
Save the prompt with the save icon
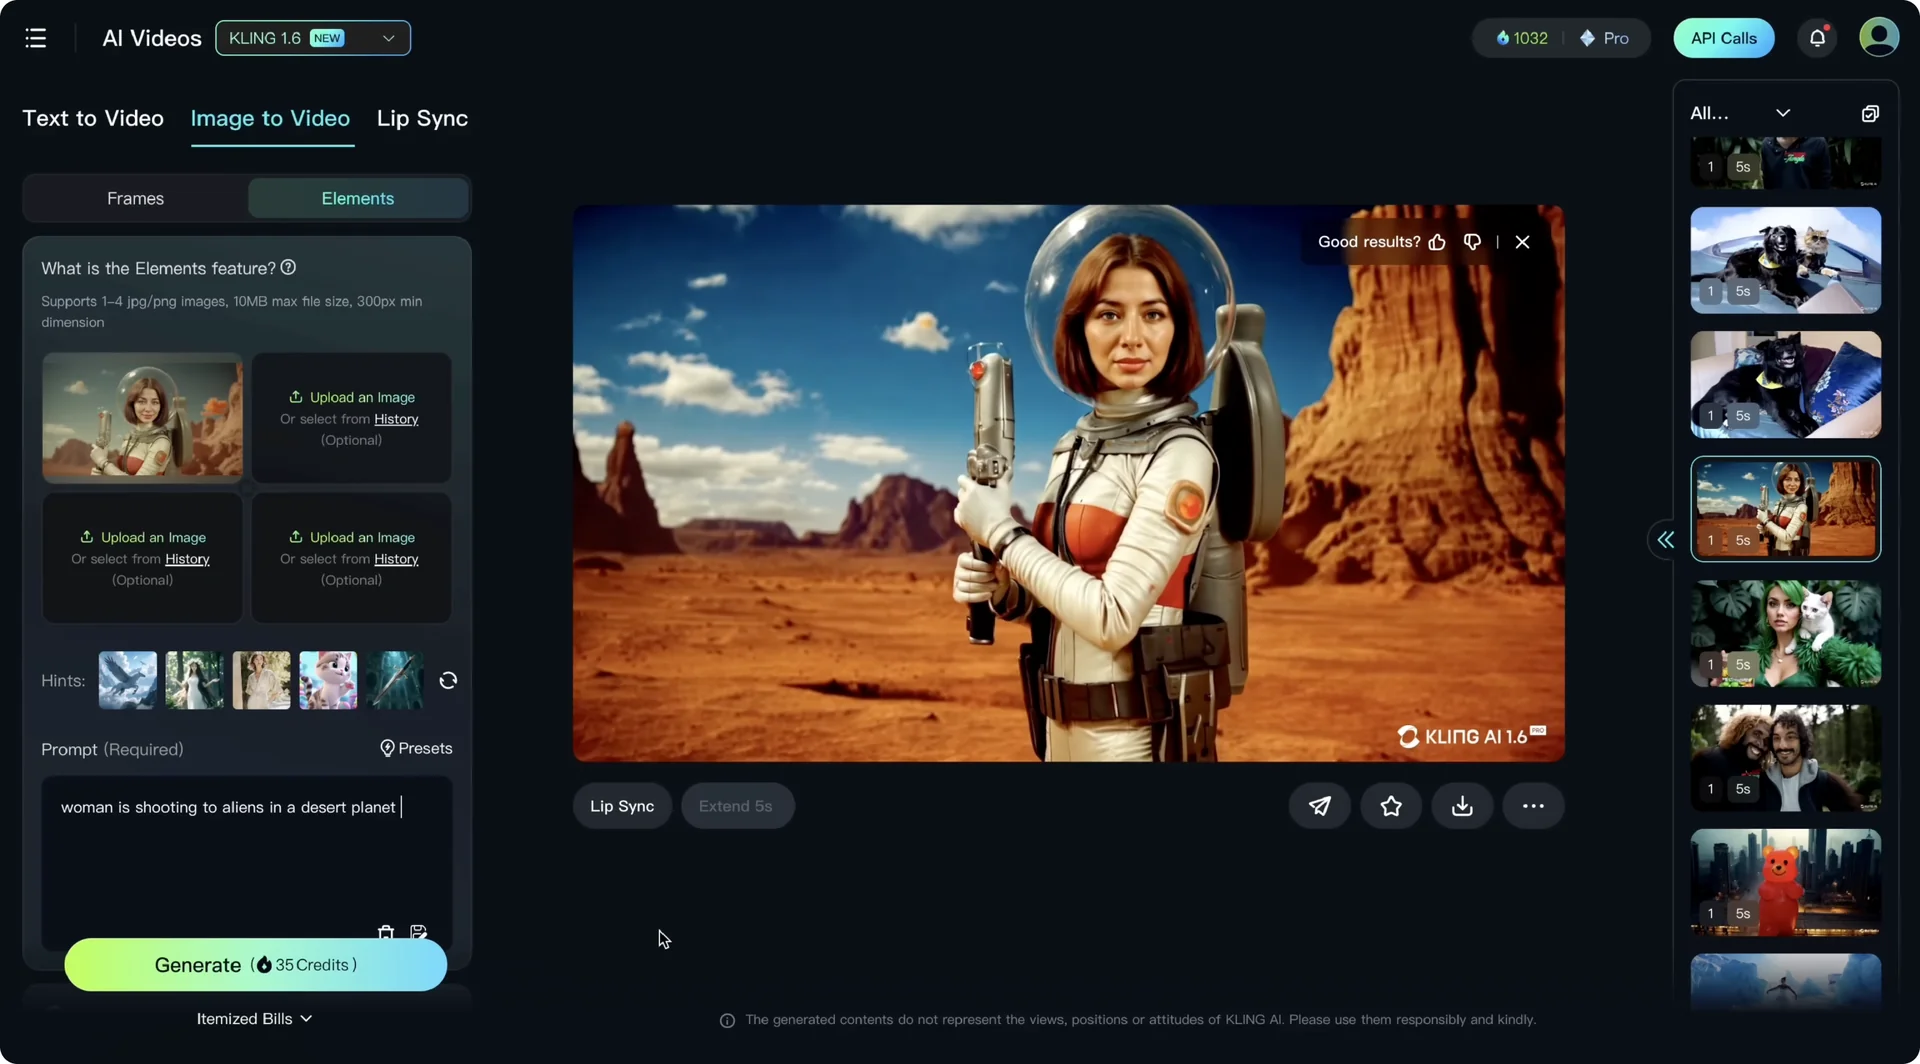point(419,932)
